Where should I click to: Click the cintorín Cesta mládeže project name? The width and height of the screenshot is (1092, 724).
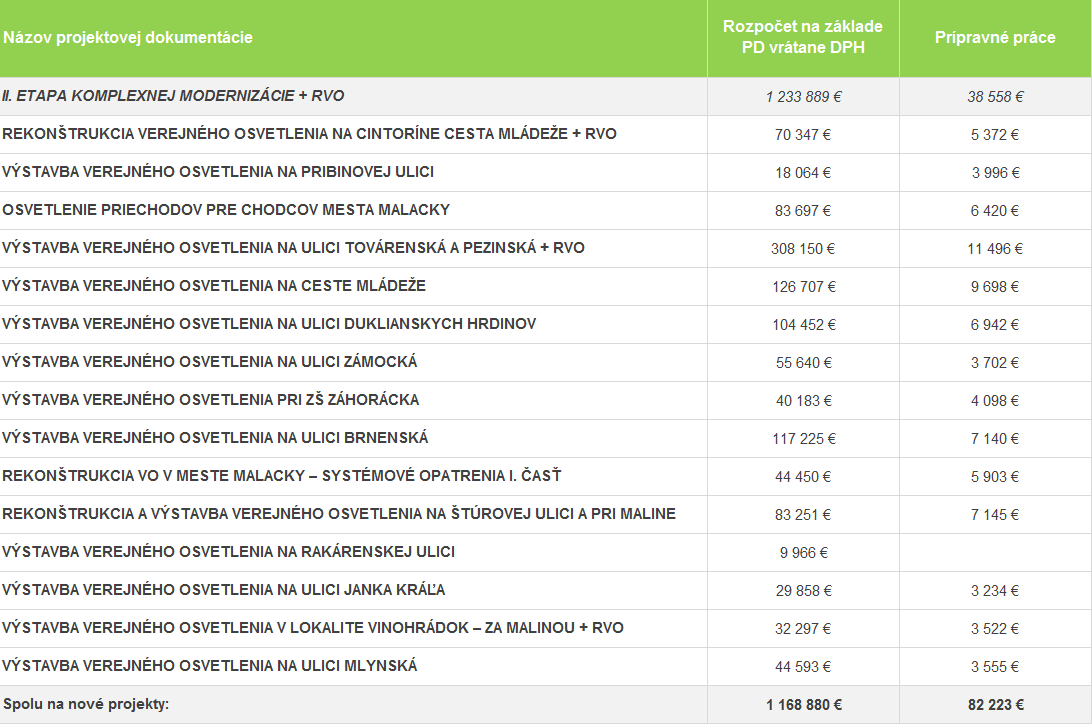pos(309,134)
